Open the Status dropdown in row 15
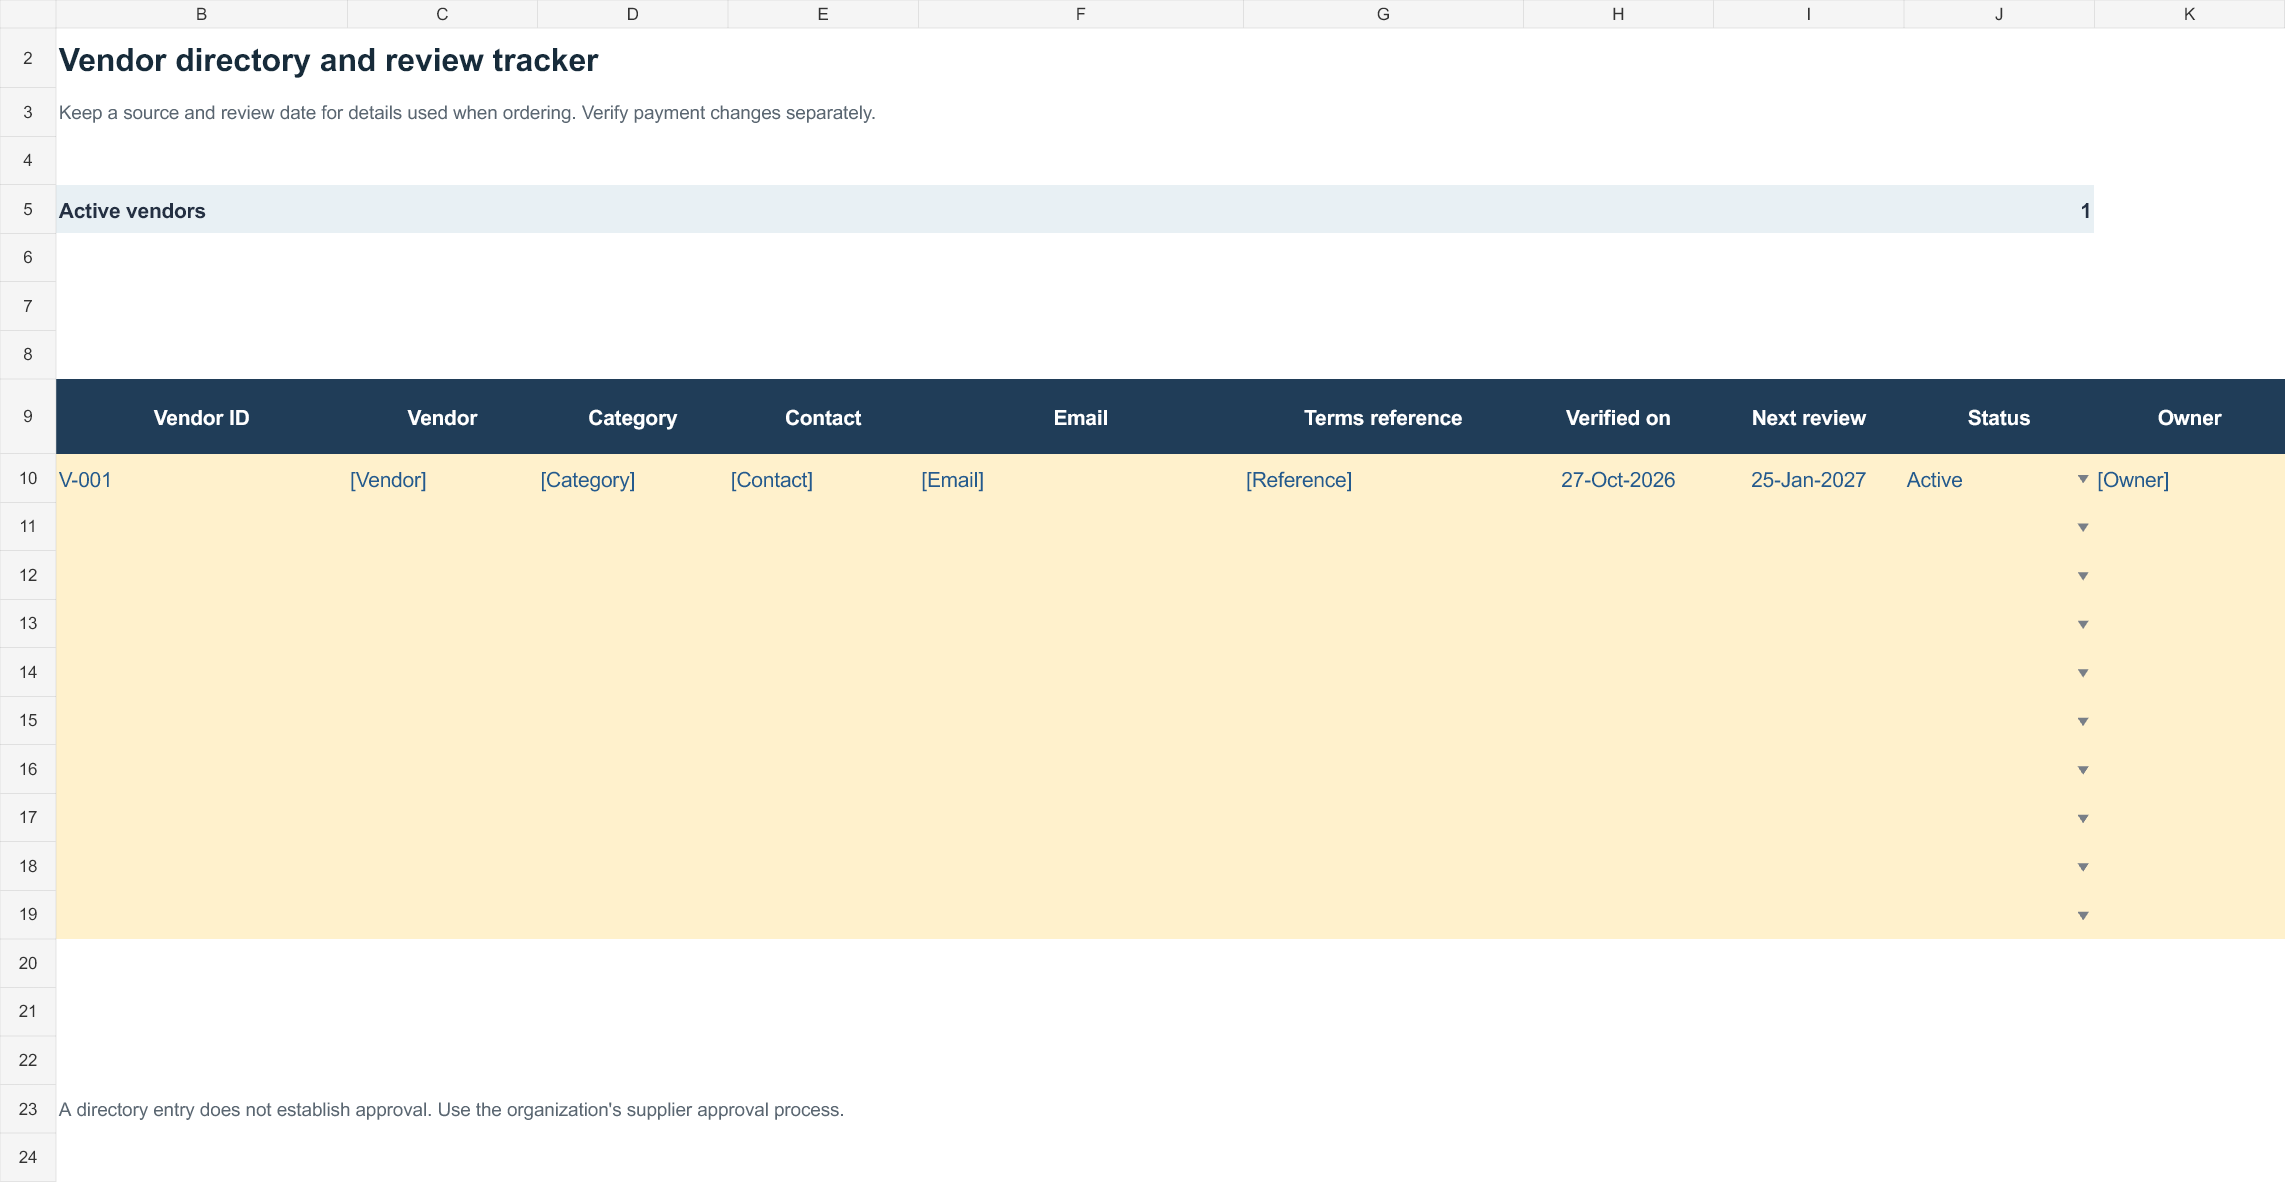 coord(2083,722)
